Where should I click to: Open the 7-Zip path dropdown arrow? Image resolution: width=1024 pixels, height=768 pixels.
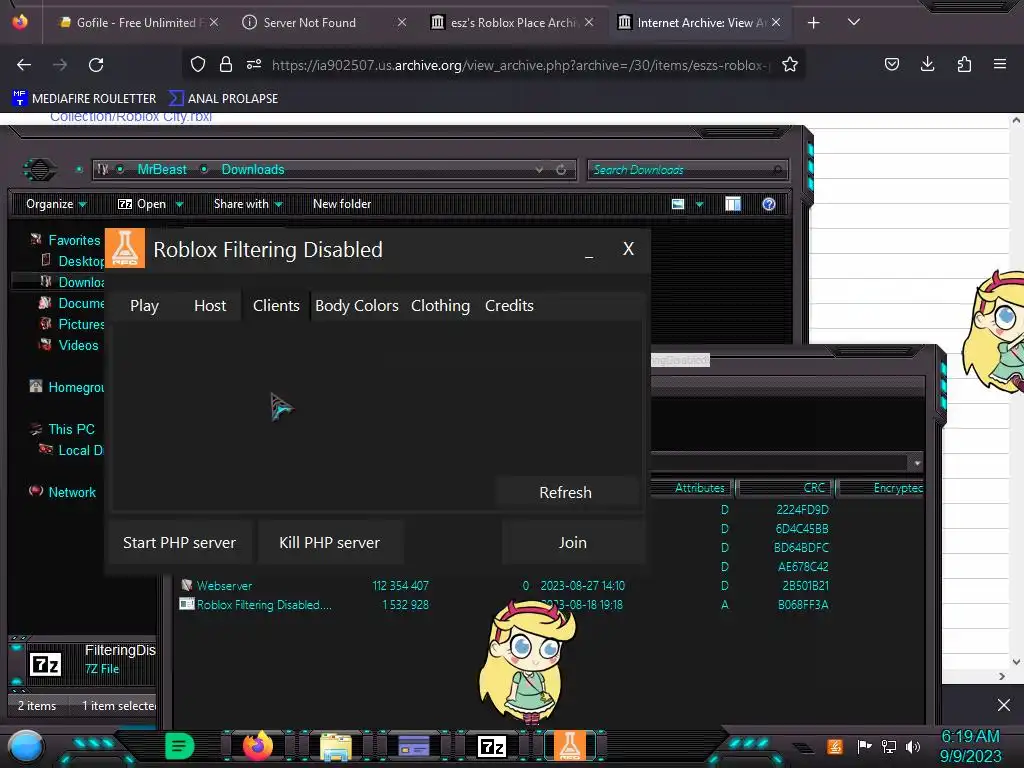tap(917, 463)
